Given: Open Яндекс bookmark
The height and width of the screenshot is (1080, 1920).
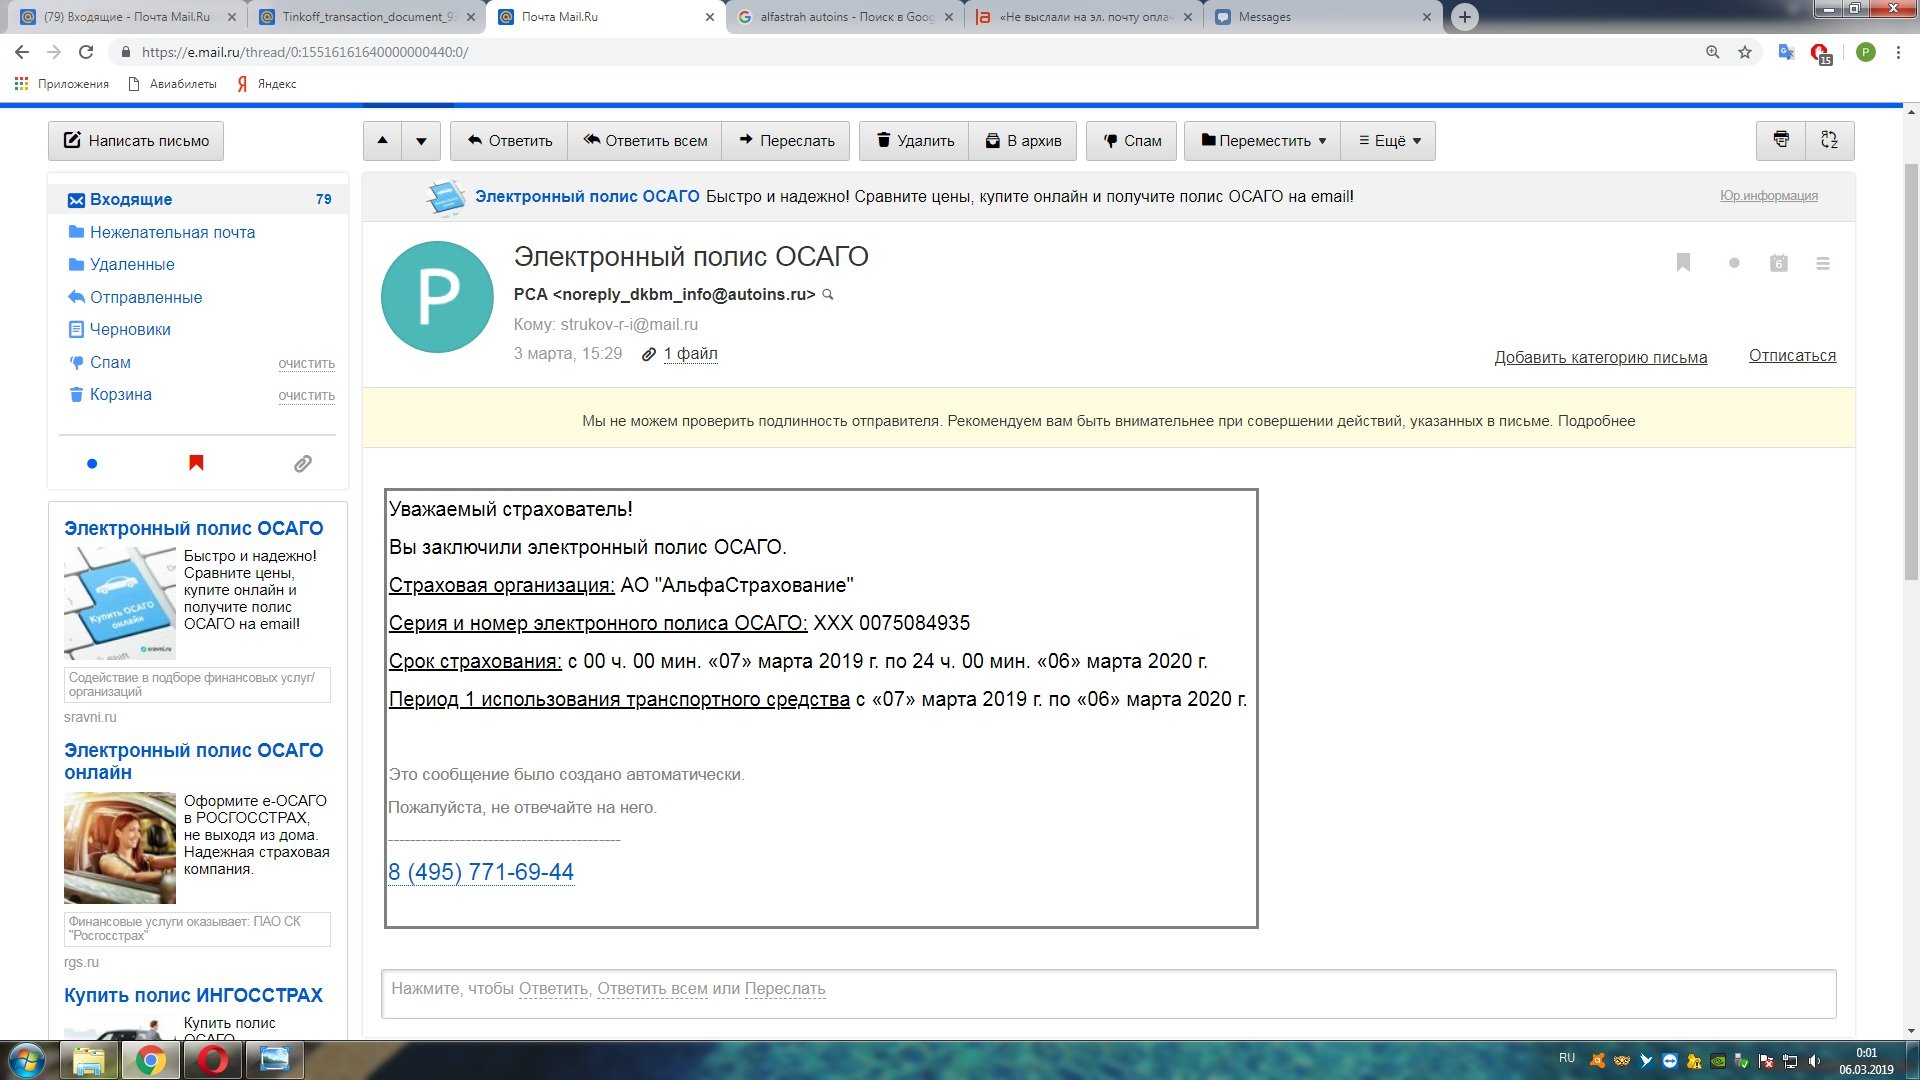Looking at the screenshot, I should 267,84.
